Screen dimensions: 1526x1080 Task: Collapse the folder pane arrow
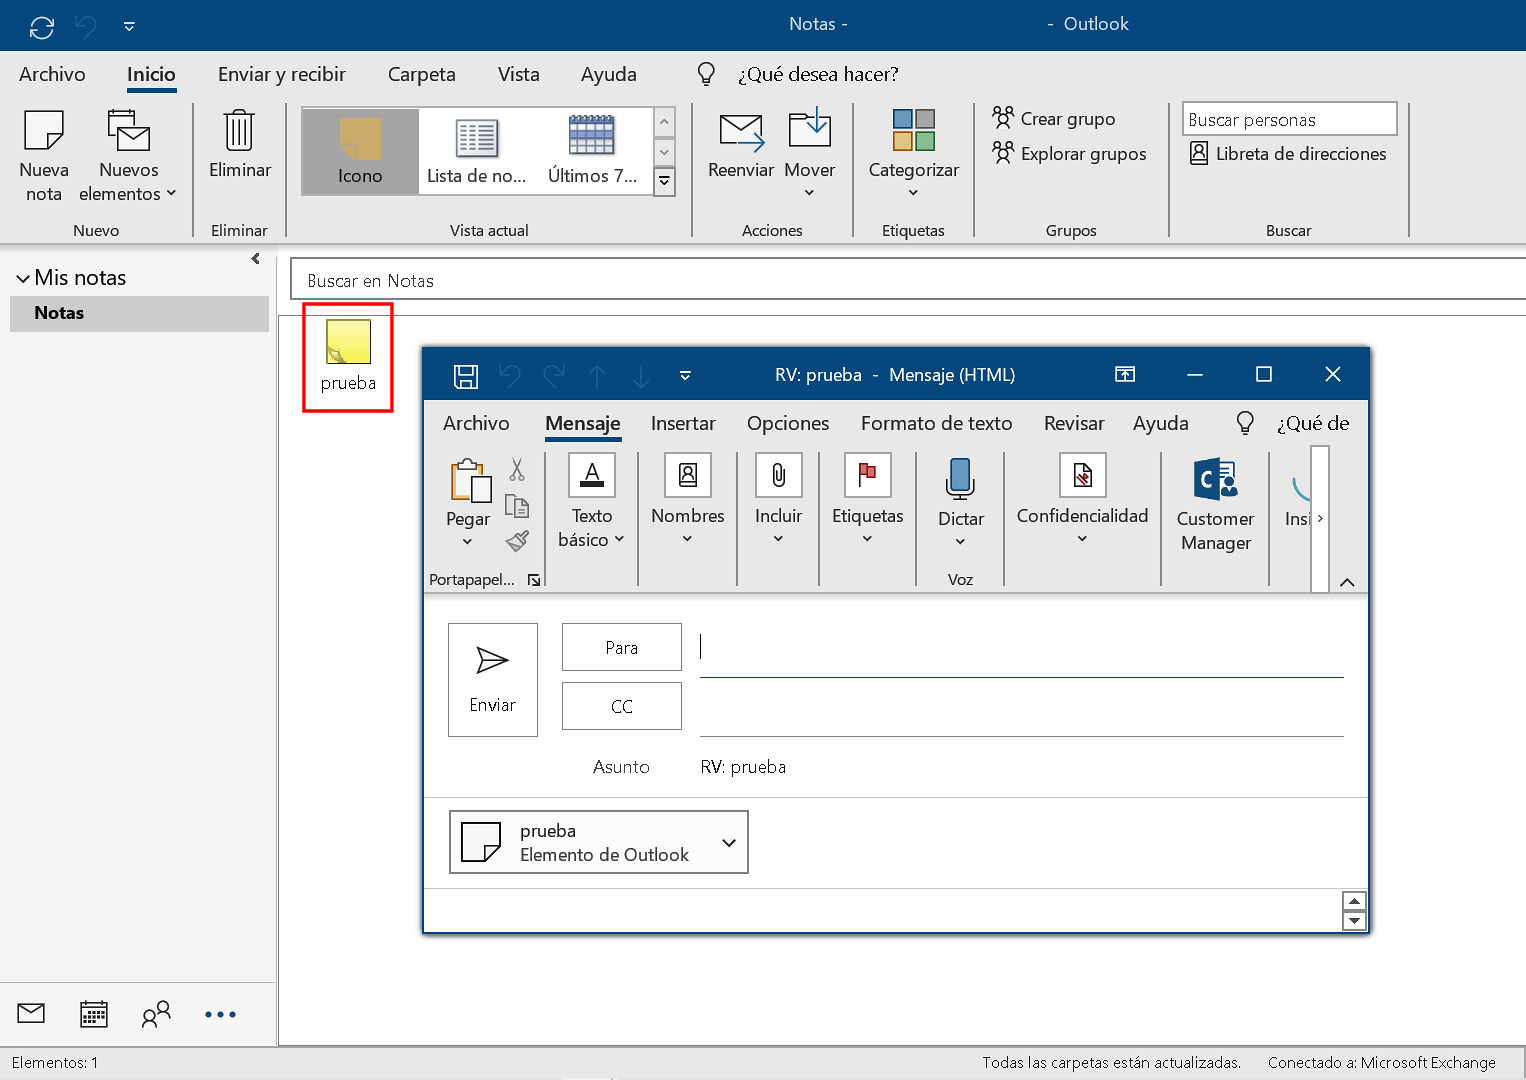click(256, 259)
